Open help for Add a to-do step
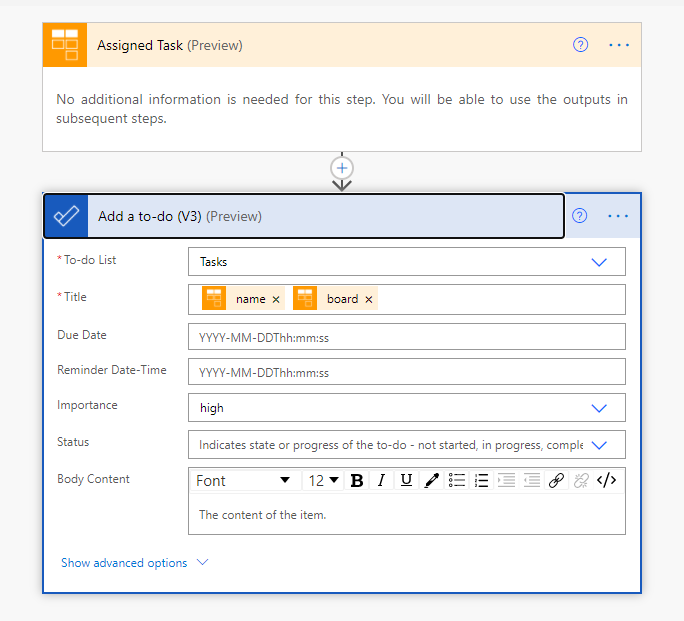 [x=579, y=215]
